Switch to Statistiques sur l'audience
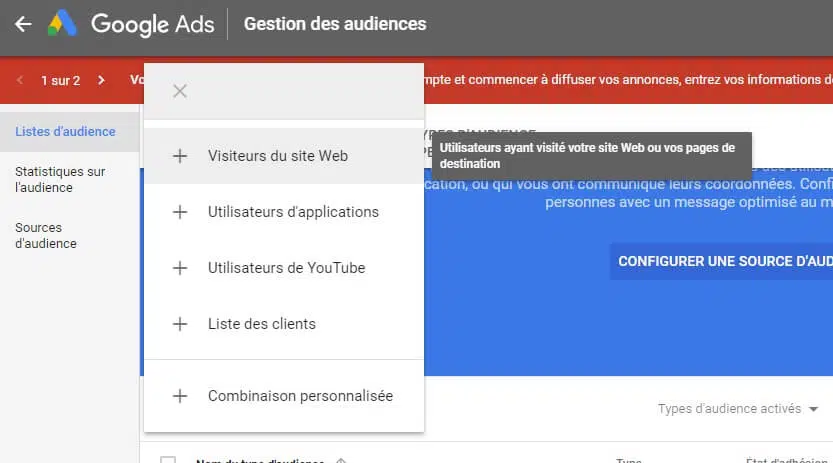 (60, 179)
